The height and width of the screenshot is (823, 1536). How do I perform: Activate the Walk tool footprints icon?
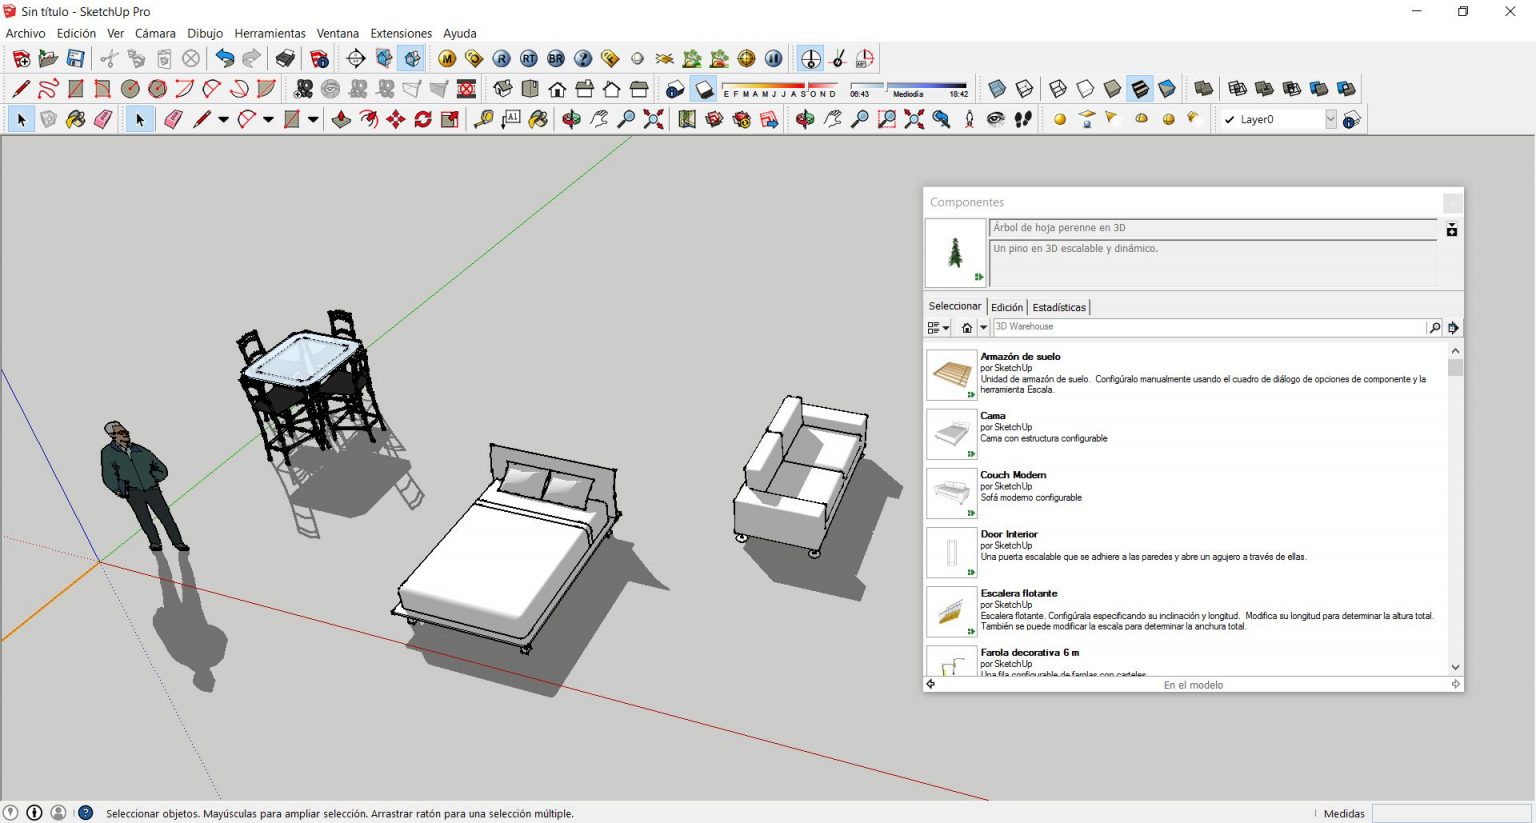1023,119
